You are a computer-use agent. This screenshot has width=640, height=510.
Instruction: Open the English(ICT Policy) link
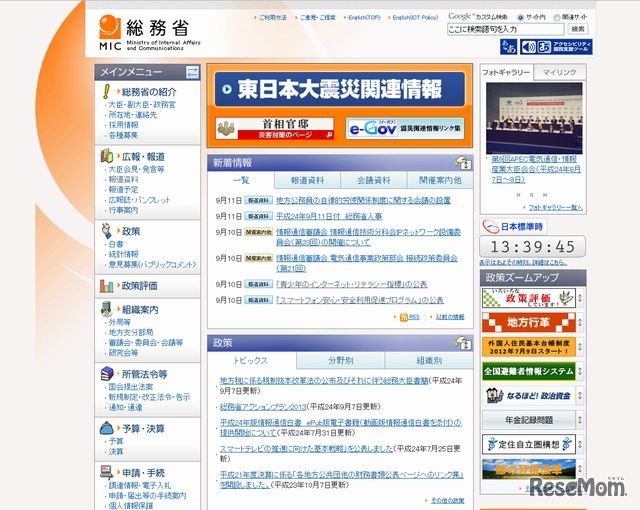[x=415, y=18]
